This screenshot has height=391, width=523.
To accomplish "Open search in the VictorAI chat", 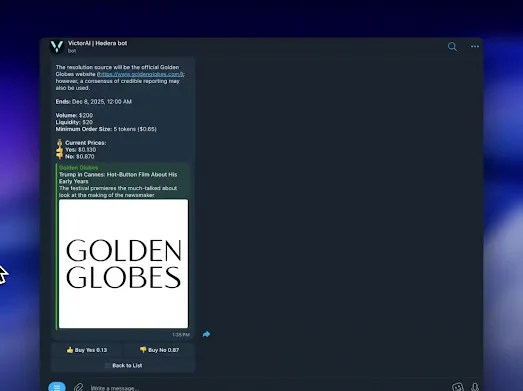I will coord(452,46).
